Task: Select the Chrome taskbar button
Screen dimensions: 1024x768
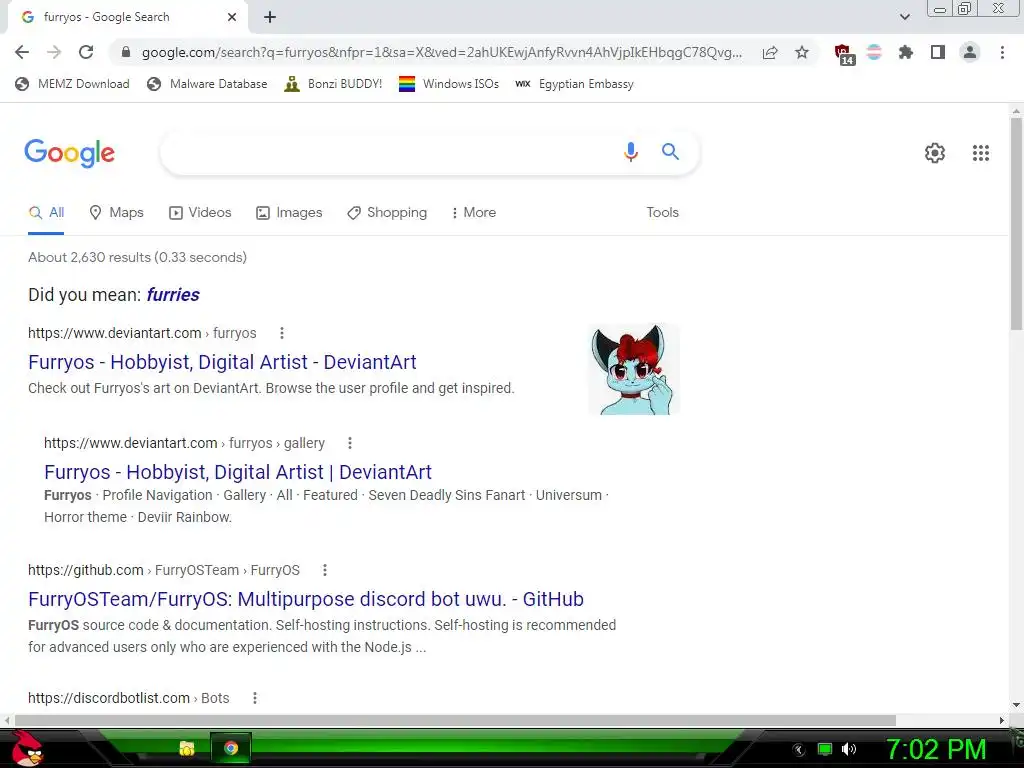Action: pyautogui.click(x=231, y=748)
